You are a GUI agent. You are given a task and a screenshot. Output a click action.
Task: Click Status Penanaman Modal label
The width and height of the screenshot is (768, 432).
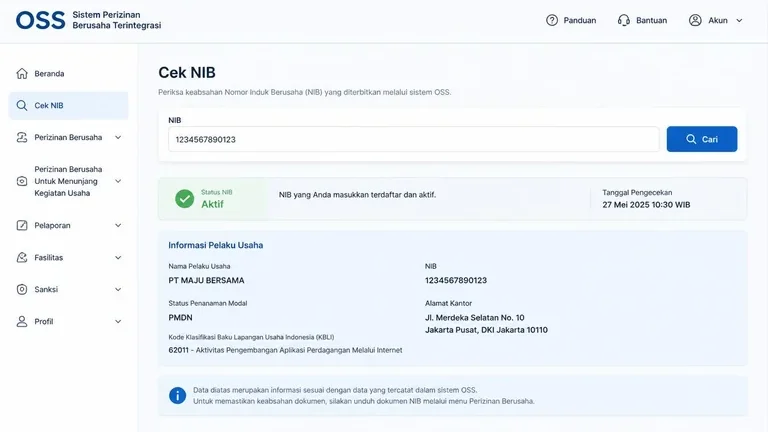pyautogui.click(x=208, y=303)
